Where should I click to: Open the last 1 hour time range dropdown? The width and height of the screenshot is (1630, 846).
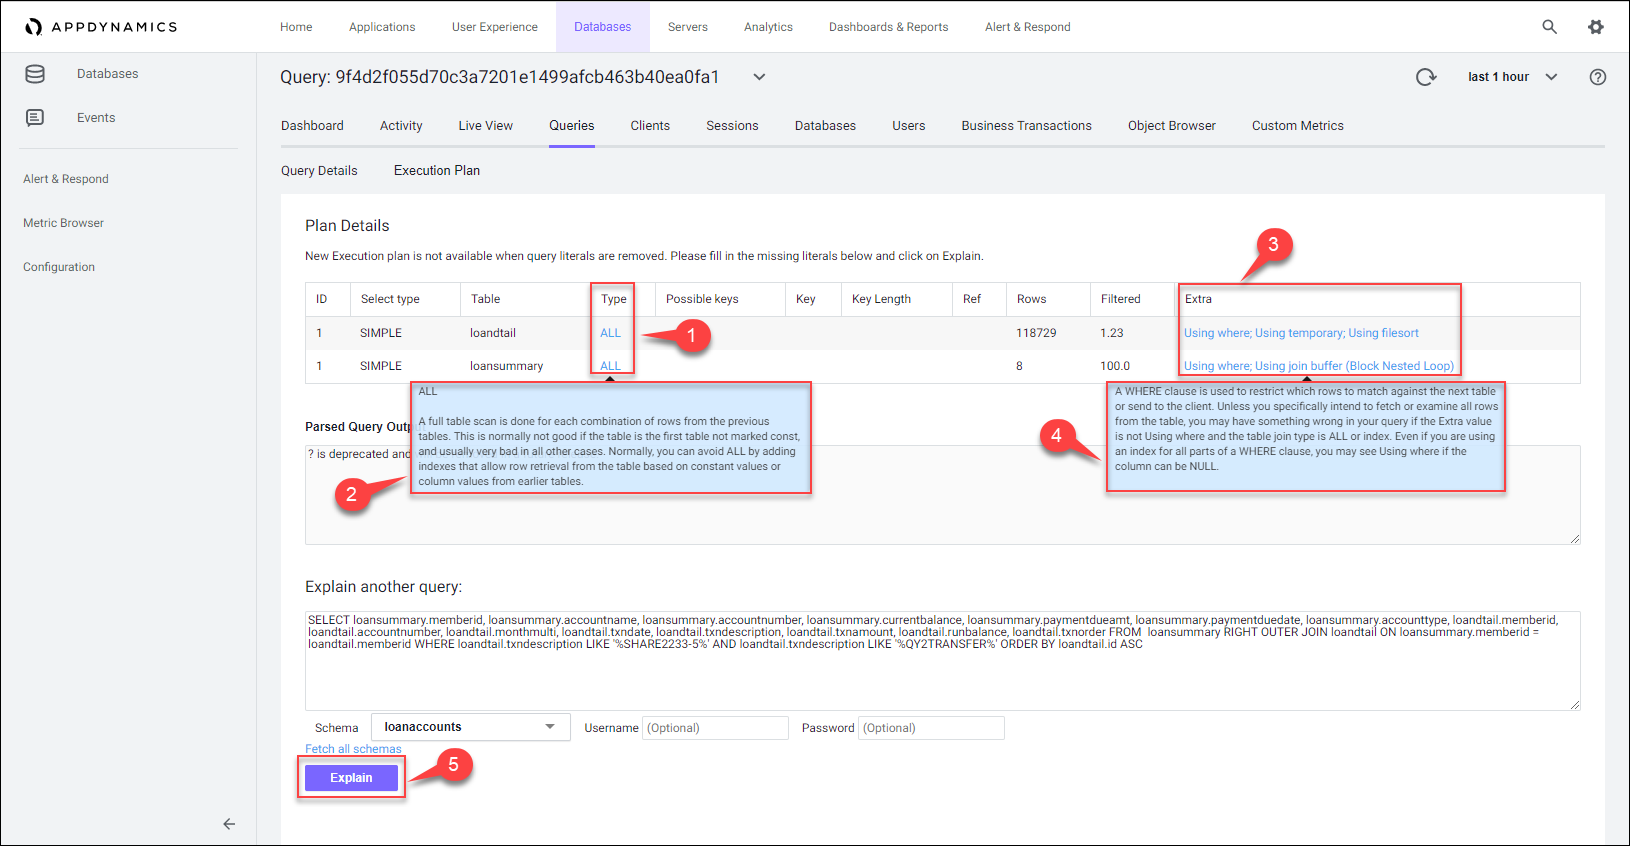pyautogui.click(x=1512, y=77)
